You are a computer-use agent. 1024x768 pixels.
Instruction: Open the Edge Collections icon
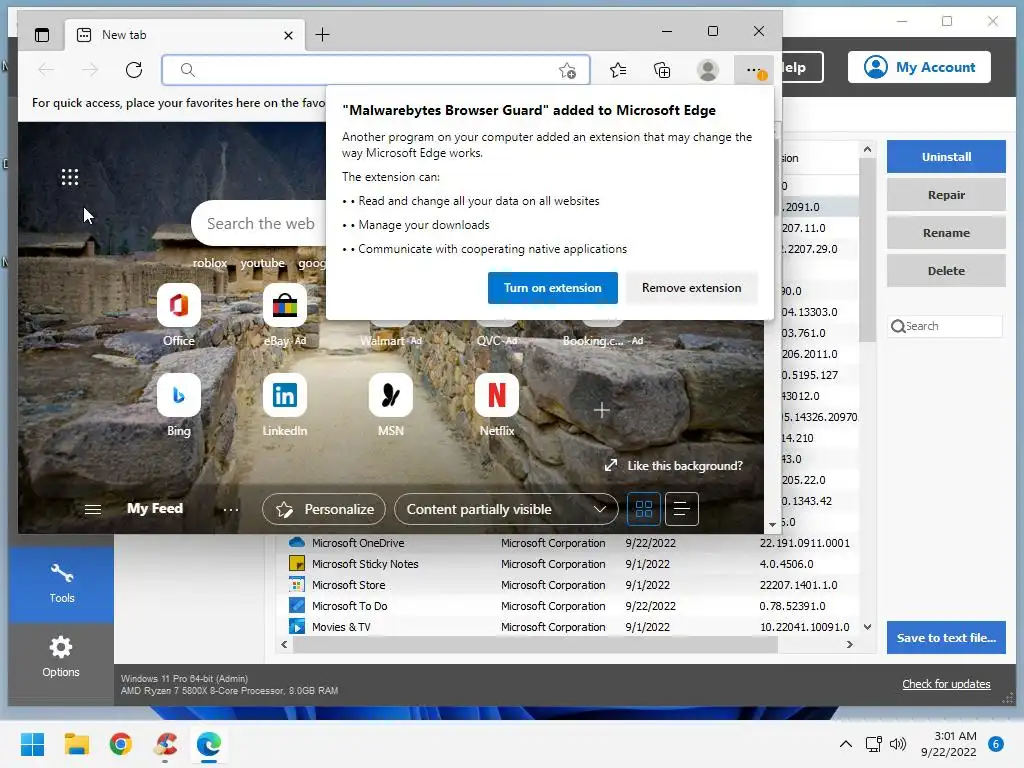point(662,70)
